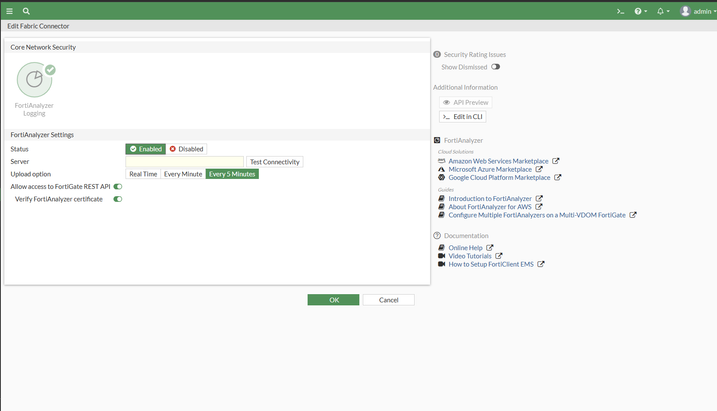Screen dimensions: 717x411
Task: Click OK to save connector
Action: point(333,300)
